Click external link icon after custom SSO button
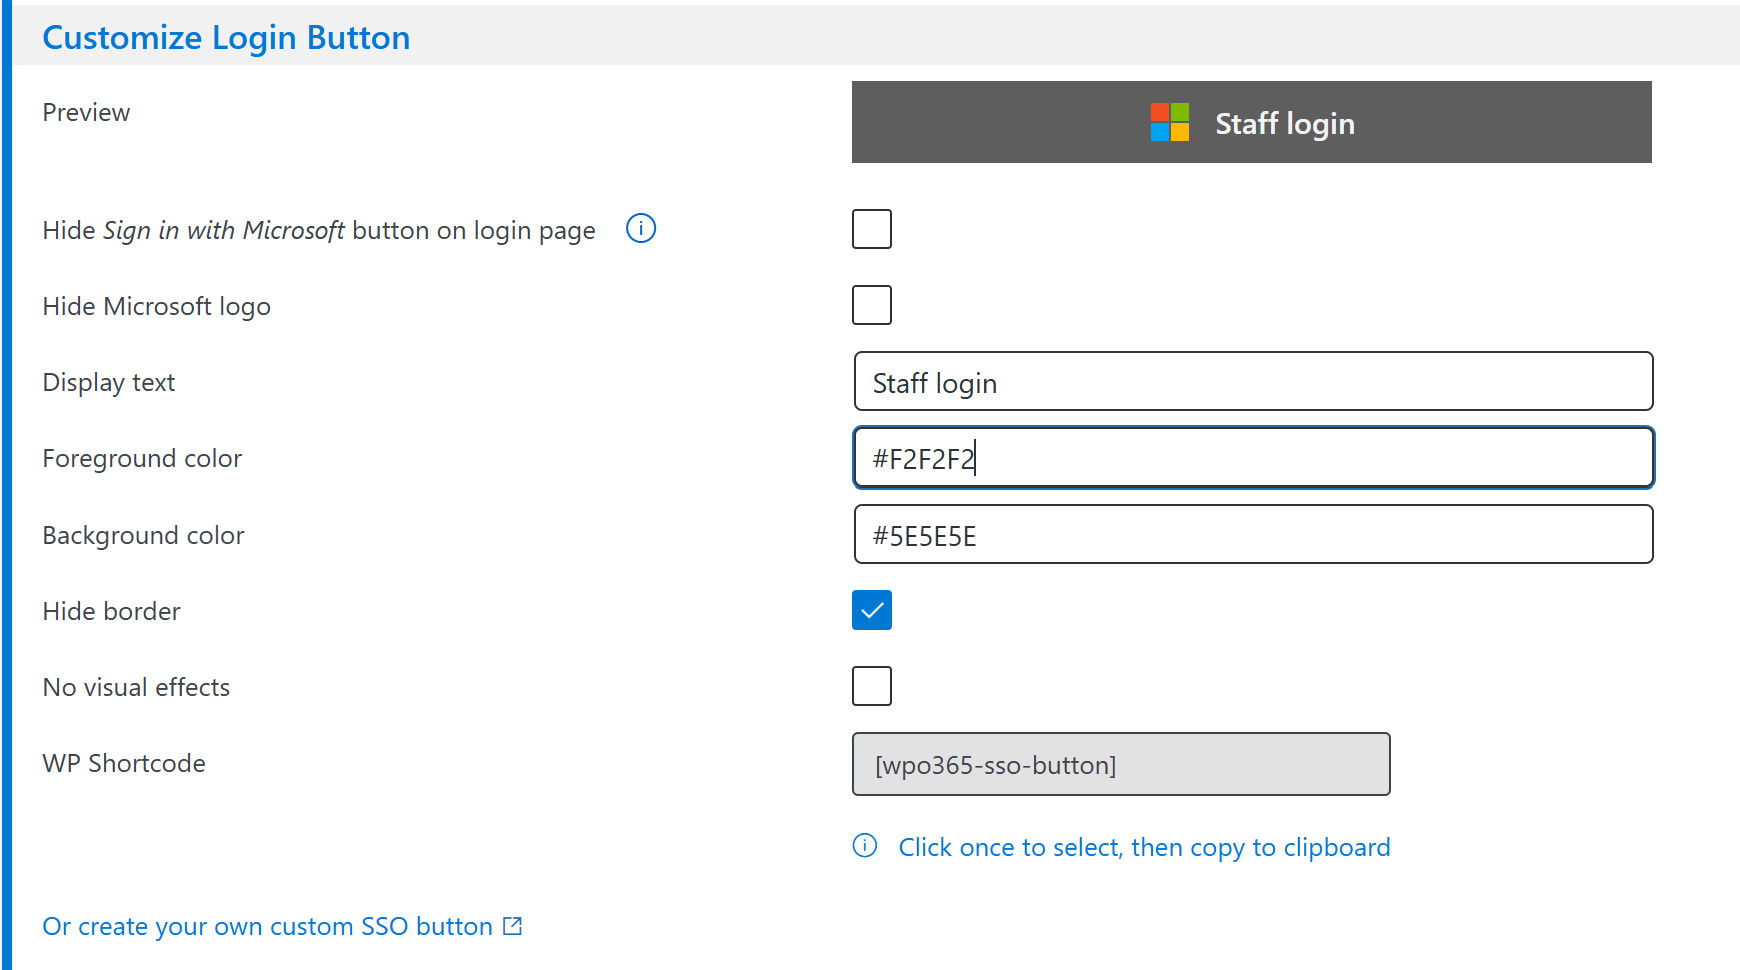This screenshot has height=970, width=1740. point(513,926)
